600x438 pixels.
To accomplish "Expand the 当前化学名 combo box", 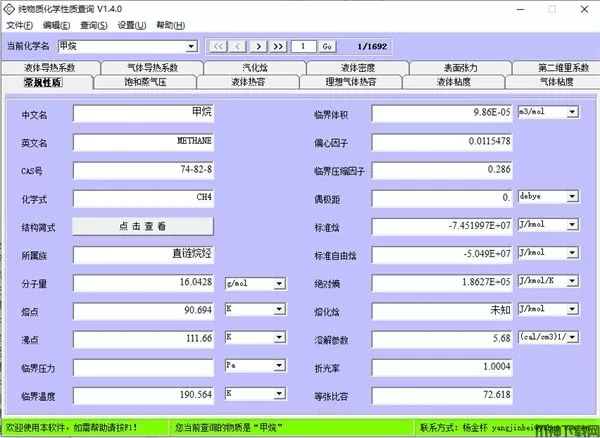I will tap(191, 47).
